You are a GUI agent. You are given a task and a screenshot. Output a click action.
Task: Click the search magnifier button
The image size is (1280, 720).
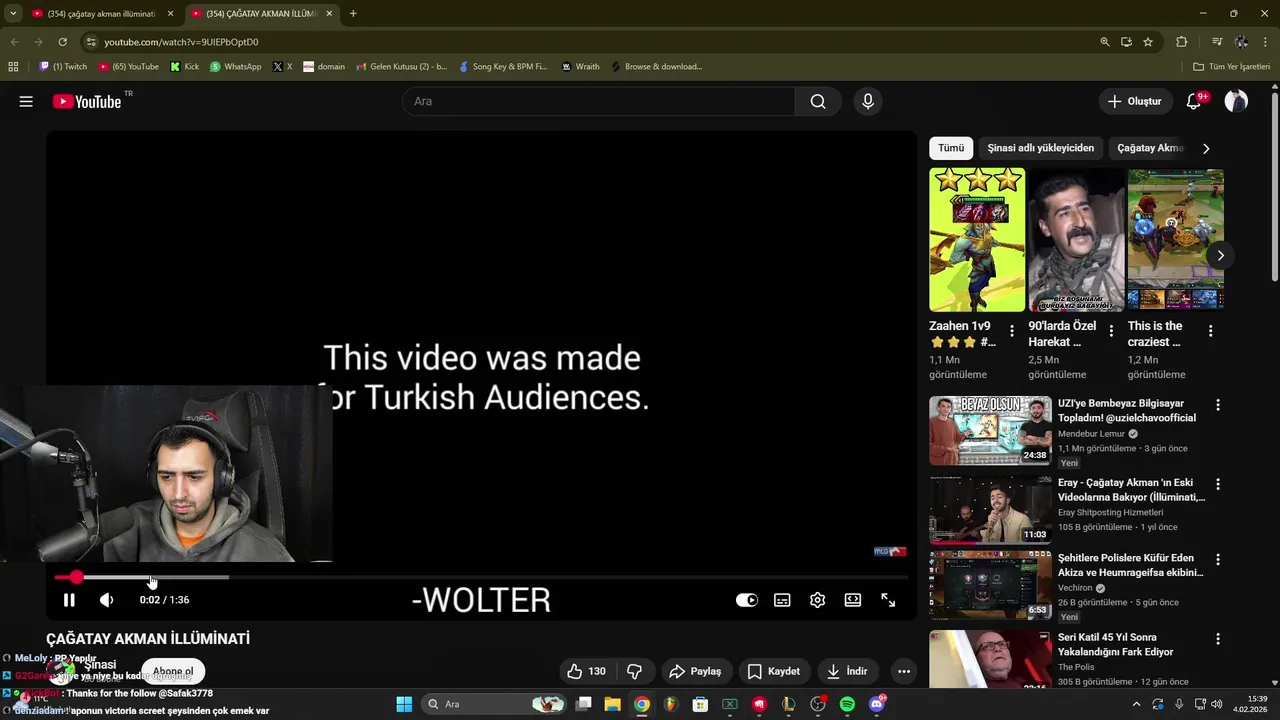(818, 101)
